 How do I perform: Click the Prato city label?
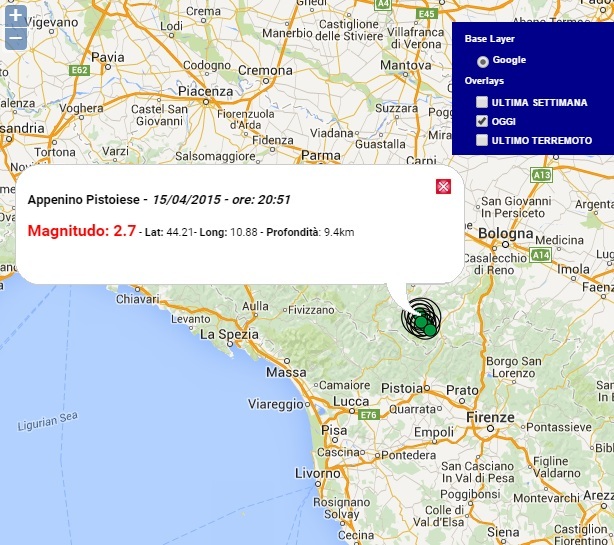coord(462,390)
